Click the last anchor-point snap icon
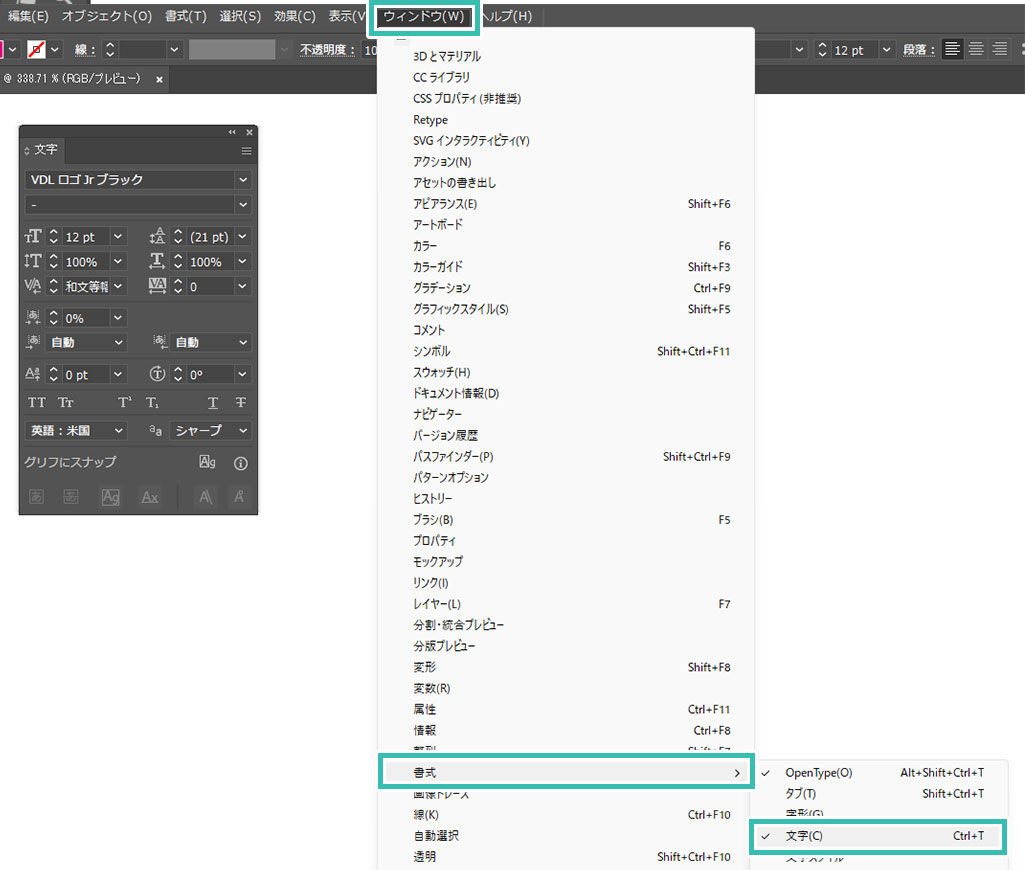The image size is (1025, 870). (239, 497)
